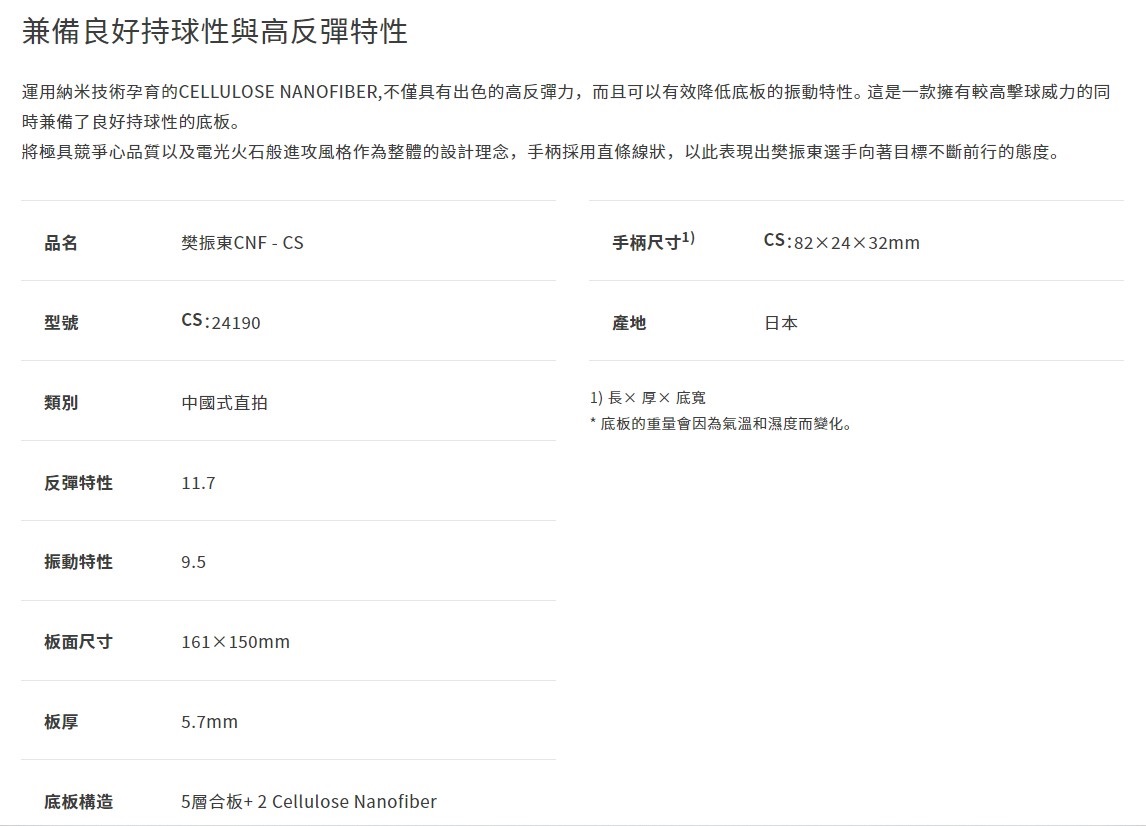
Task: Click the 品名 label
Action: click(61, 243)
